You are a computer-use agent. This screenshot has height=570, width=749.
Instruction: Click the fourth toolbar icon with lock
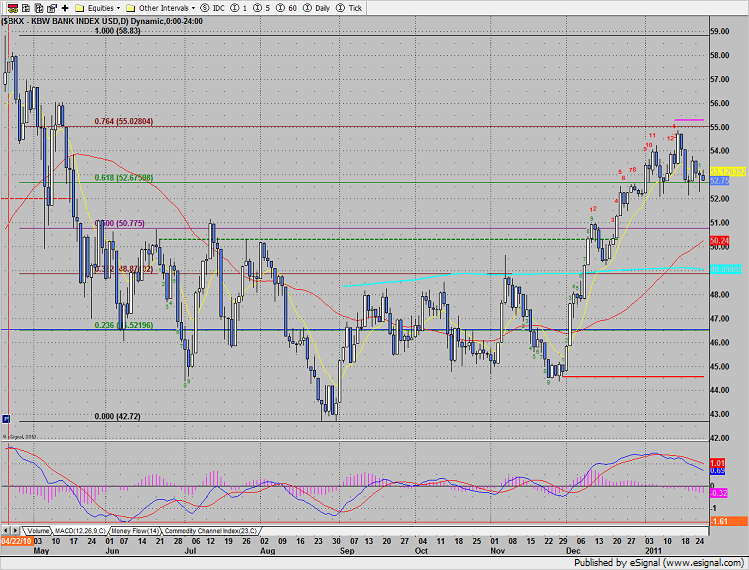[x=52, y=7]
